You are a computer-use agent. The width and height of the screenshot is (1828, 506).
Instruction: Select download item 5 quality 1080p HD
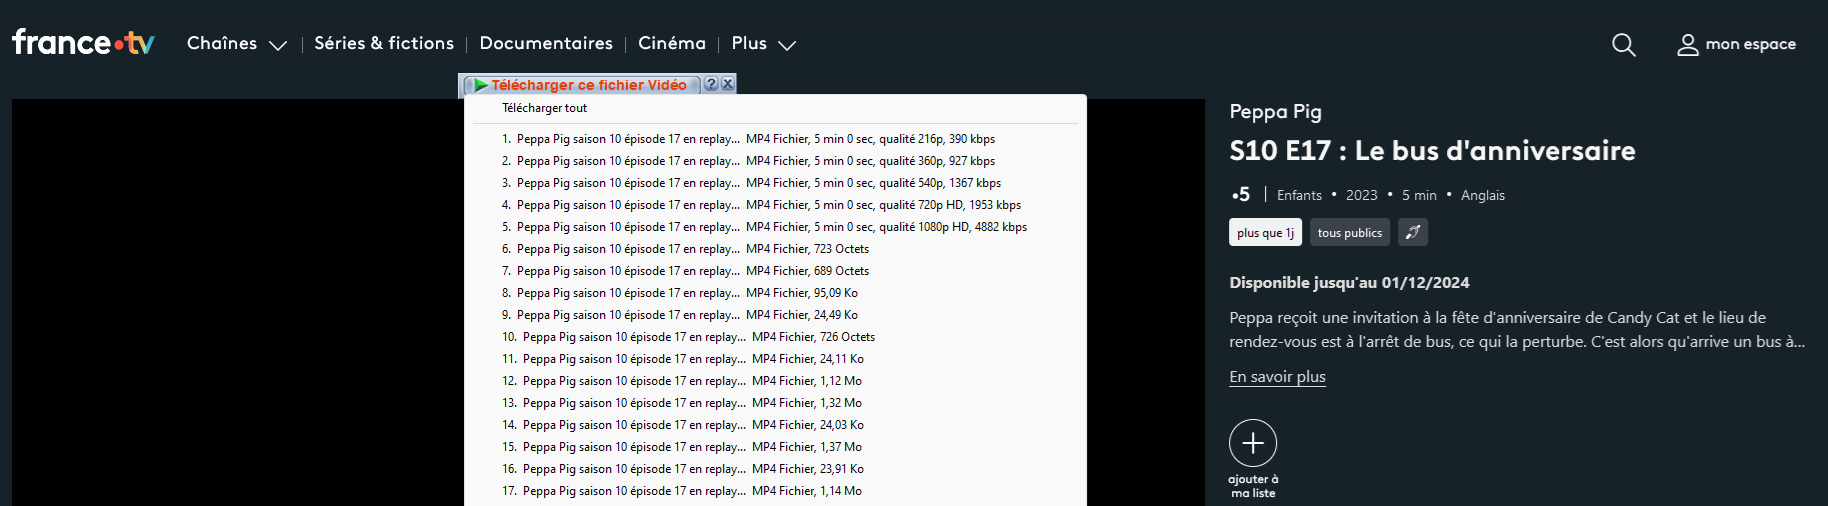coord(775,227)
